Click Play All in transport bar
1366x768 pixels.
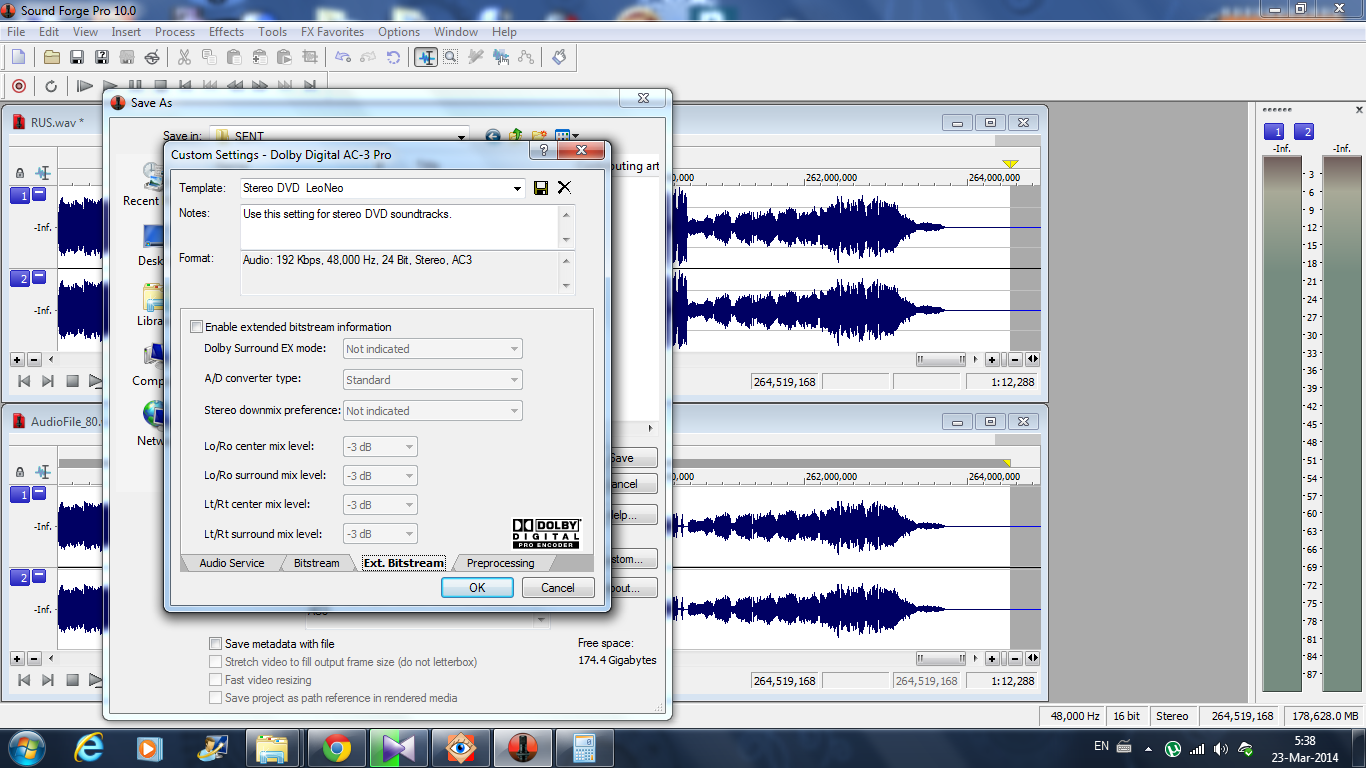coord(85,86)
